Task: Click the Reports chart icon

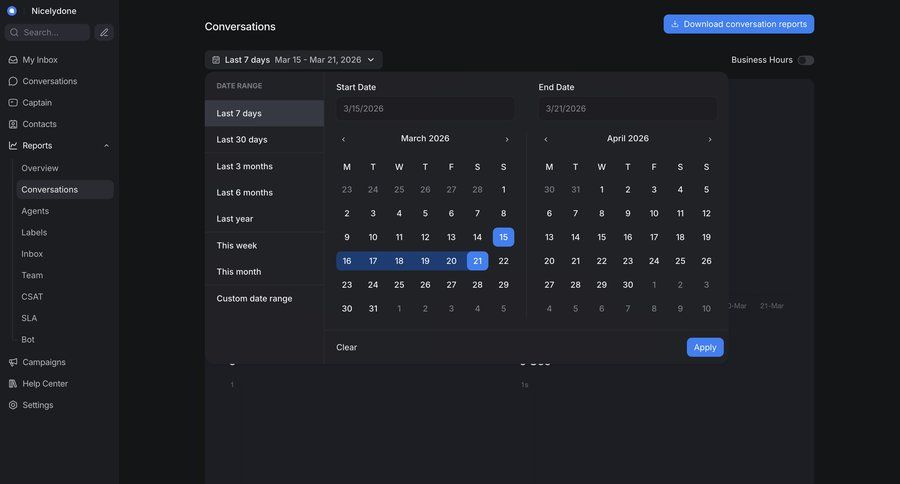Action: tap(13, 146)
